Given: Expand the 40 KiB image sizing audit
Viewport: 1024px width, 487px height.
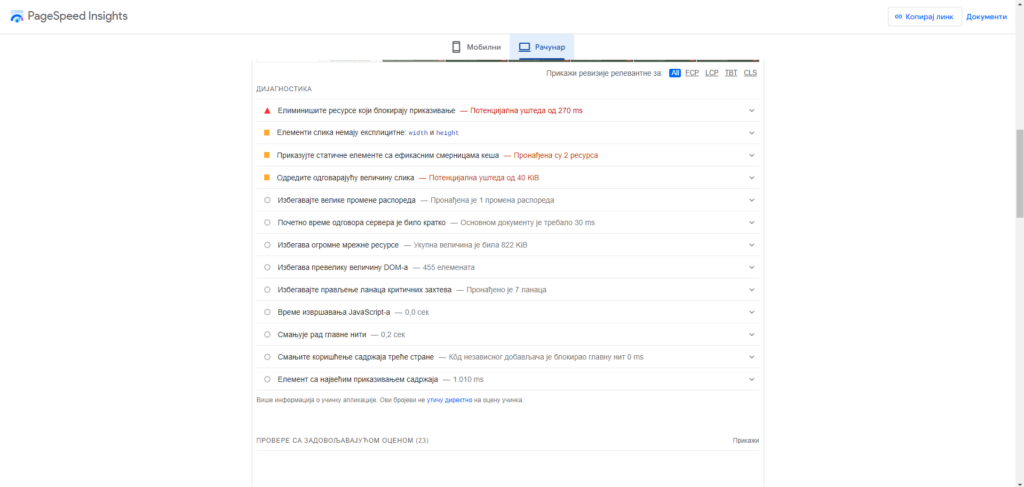Looking at the screenshot, I should pos(752,177).
